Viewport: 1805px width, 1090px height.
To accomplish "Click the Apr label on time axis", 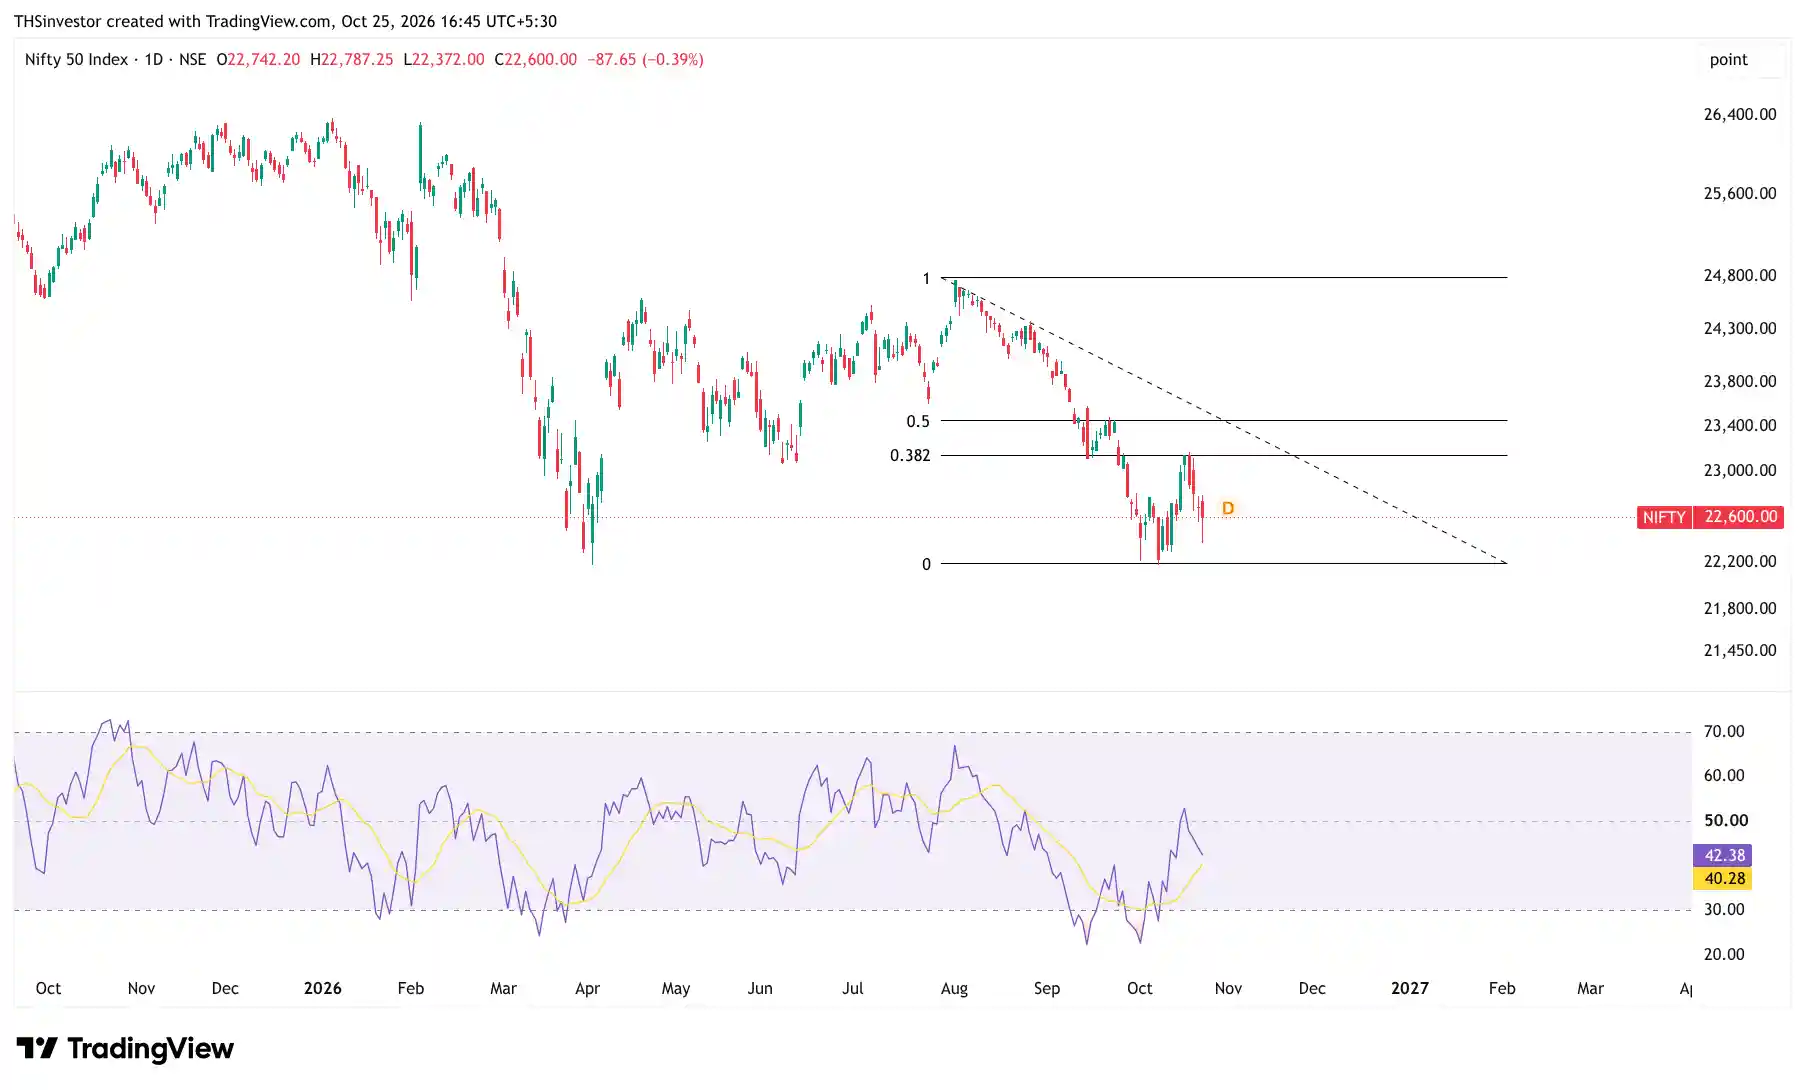I will click(588, 988).
